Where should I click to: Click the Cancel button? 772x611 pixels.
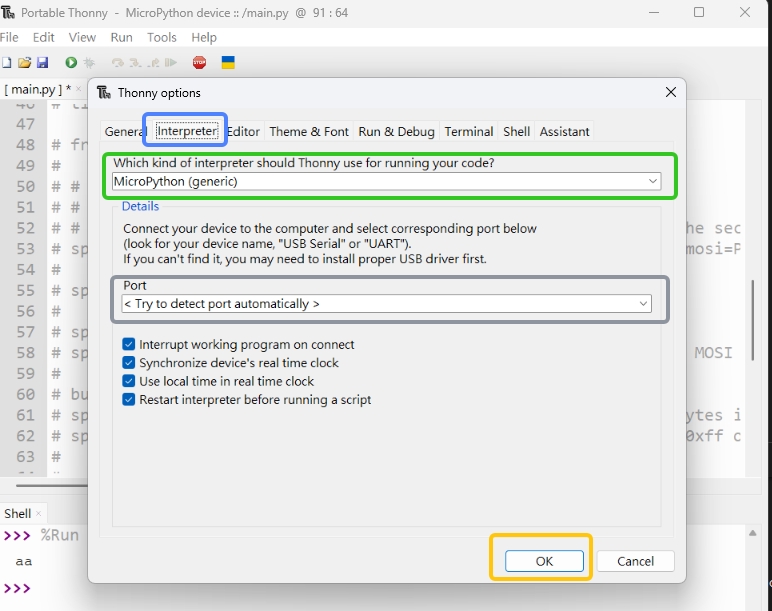[x=635, y=561]
